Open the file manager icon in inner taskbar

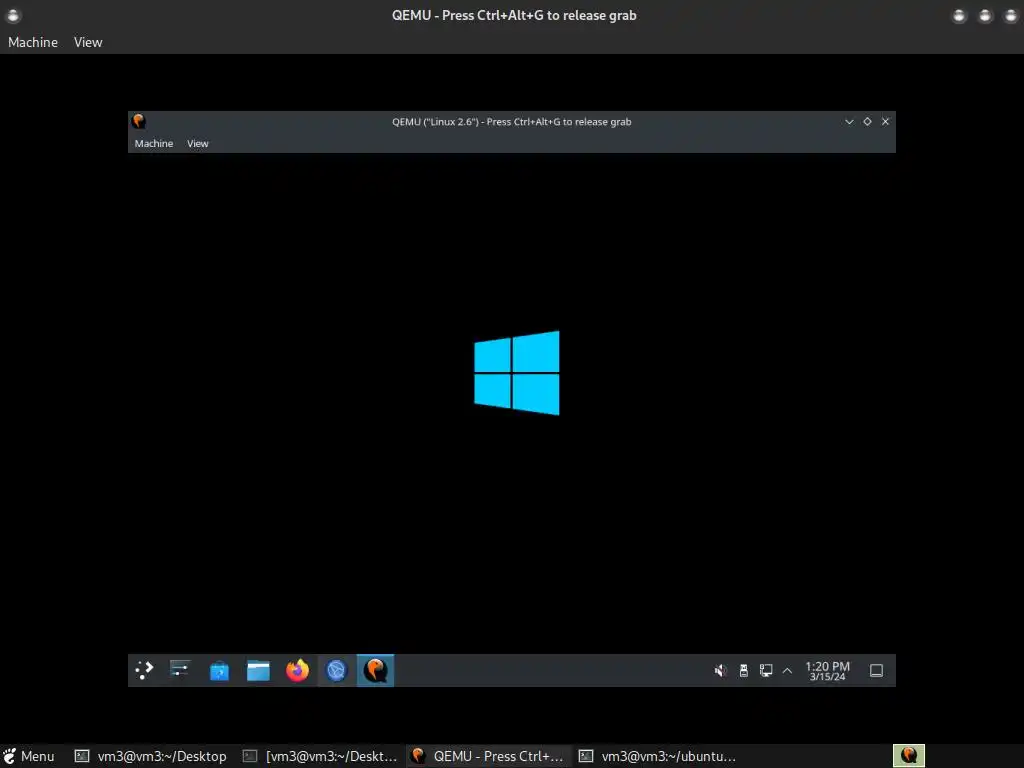coord(258,671)
